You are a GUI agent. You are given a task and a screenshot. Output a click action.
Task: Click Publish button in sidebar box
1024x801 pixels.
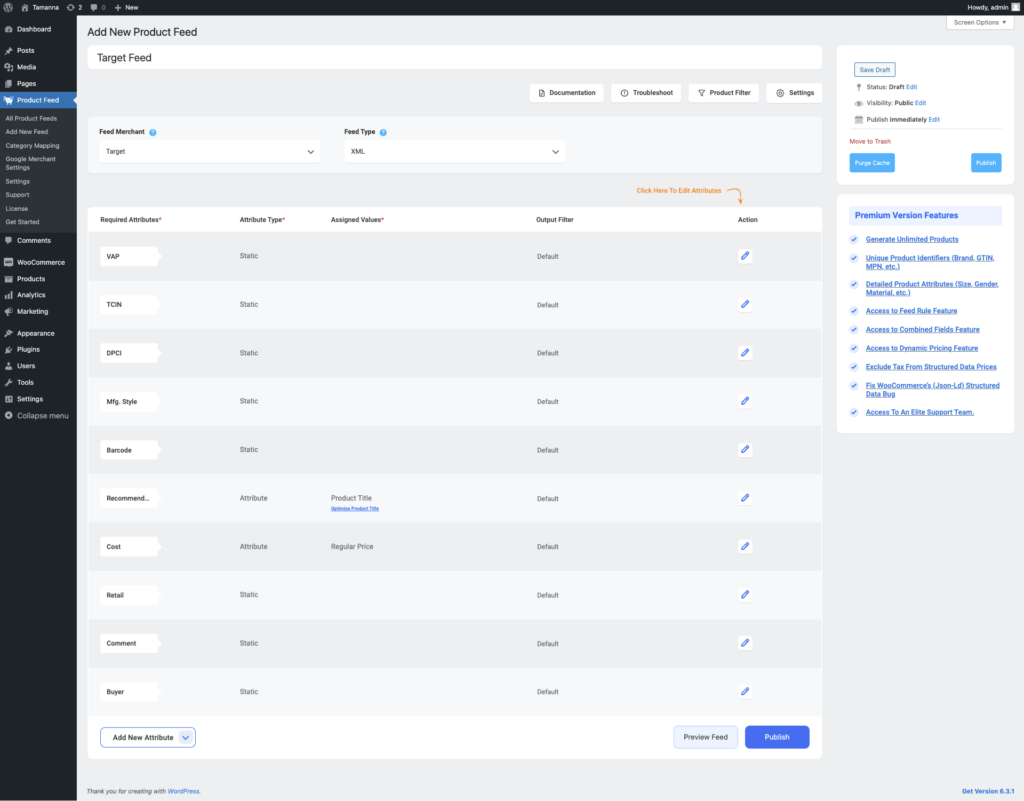(x=985, y=163)
